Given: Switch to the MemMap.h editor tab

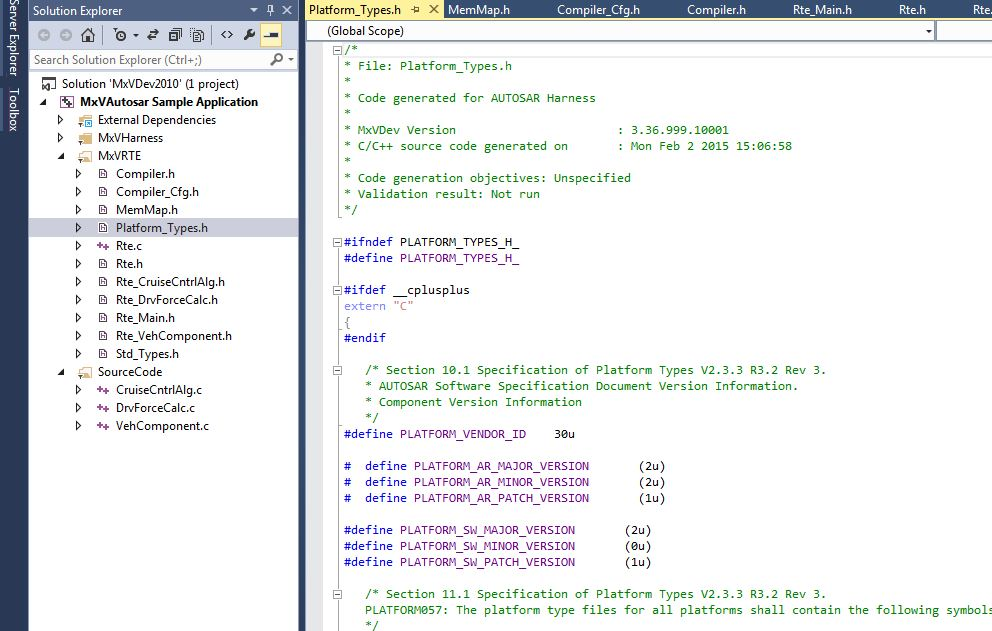Looking at the screenshot, I should [x=478, y=9].
